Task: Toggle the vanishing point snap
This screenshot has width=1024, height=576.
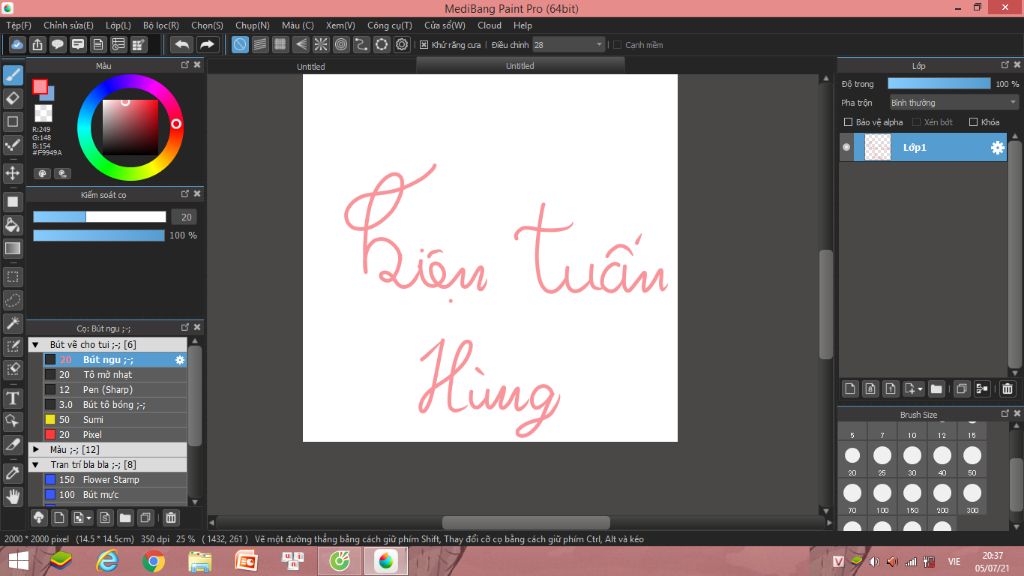Action: pyautogui.click(x=300, y=44)
